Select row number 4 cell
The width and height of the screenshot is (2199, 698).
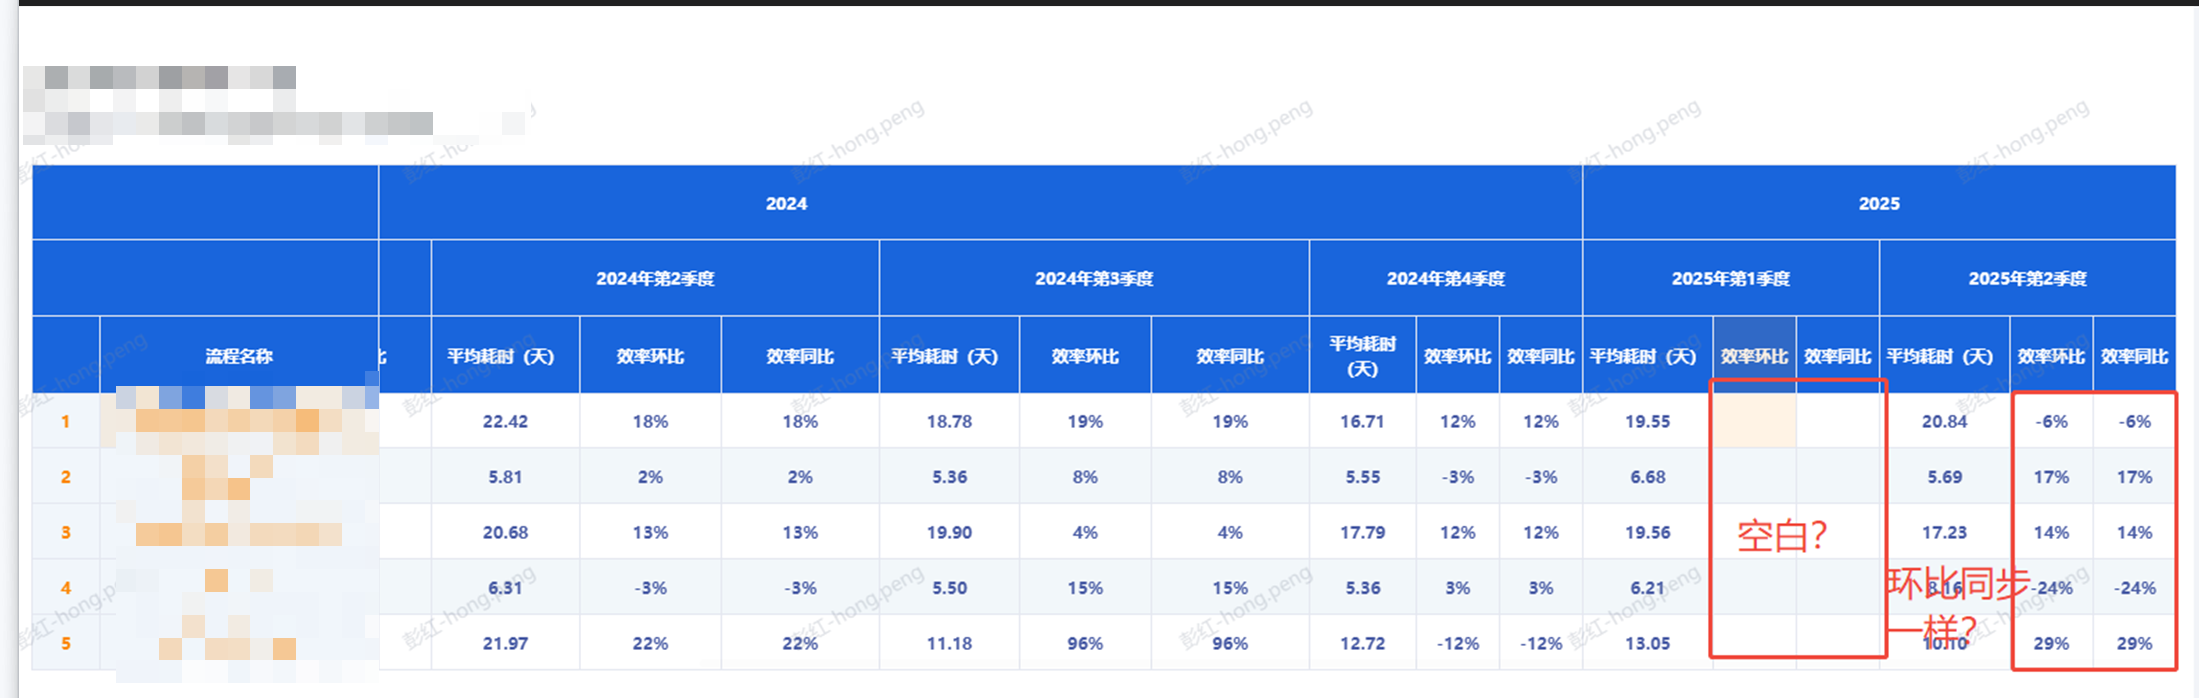(x=66, y=588)
